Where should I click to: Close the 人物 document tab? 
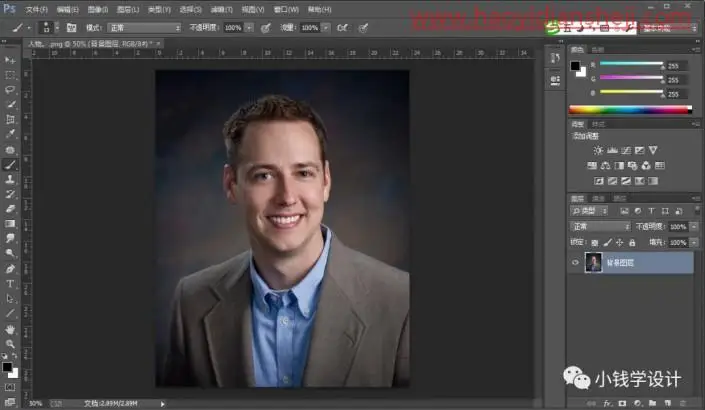[158, 44]
